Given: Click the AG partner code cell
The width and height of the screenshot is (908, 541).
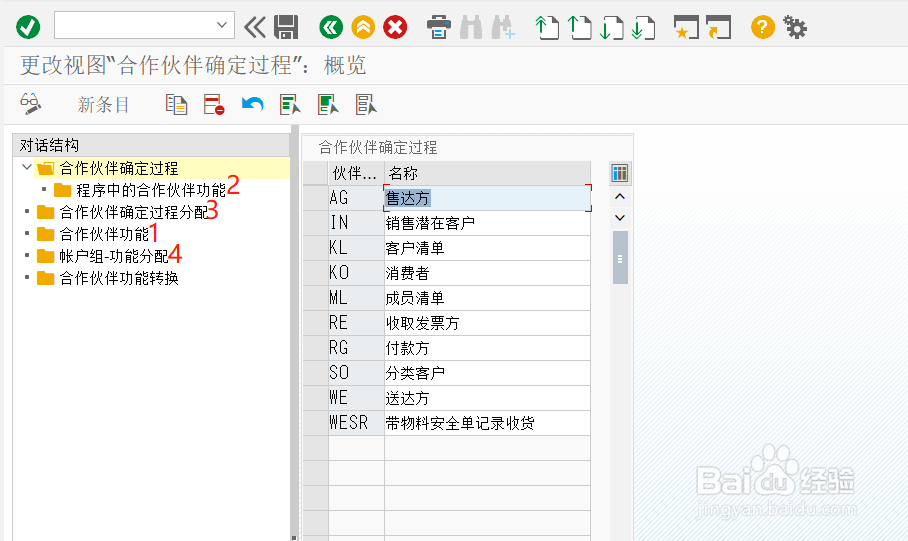Looking at the screenshot, I should click(356, 198).
